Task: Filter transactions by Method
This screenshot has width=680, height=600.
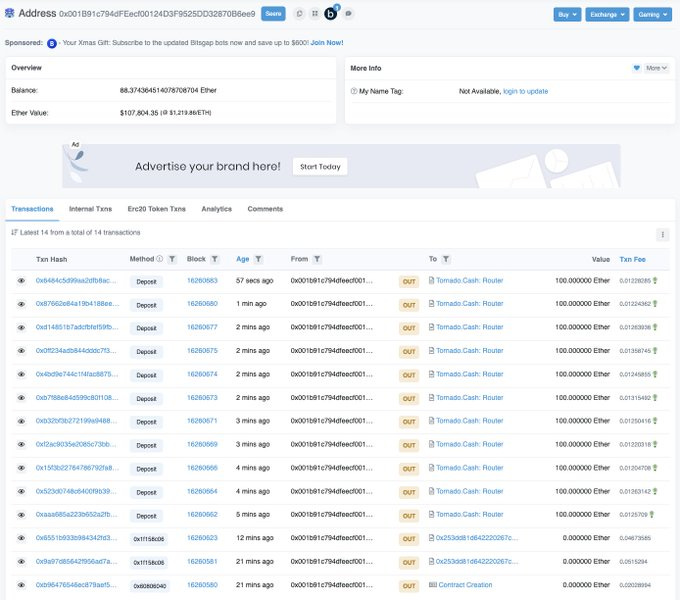Action: pyautogui.click(x=172, y=259)
